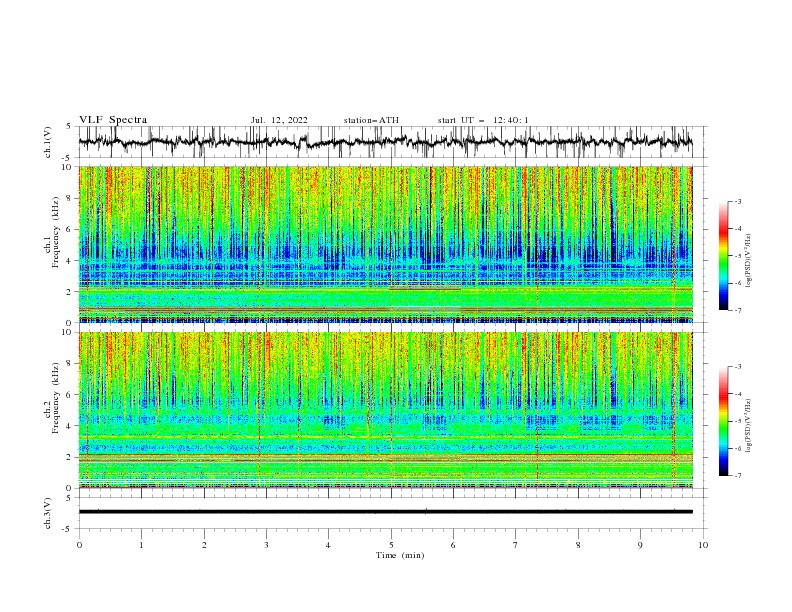This screenshot has height=612, width=792.
Task: Click the "-4" label on lower colorbar
Action: point(737,394)
